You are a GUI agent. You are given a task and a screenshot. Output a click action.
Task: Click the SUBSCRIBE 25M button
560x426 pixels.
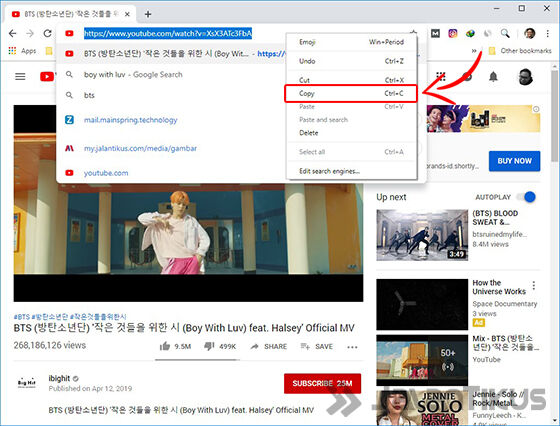click(x=322, y=384)
